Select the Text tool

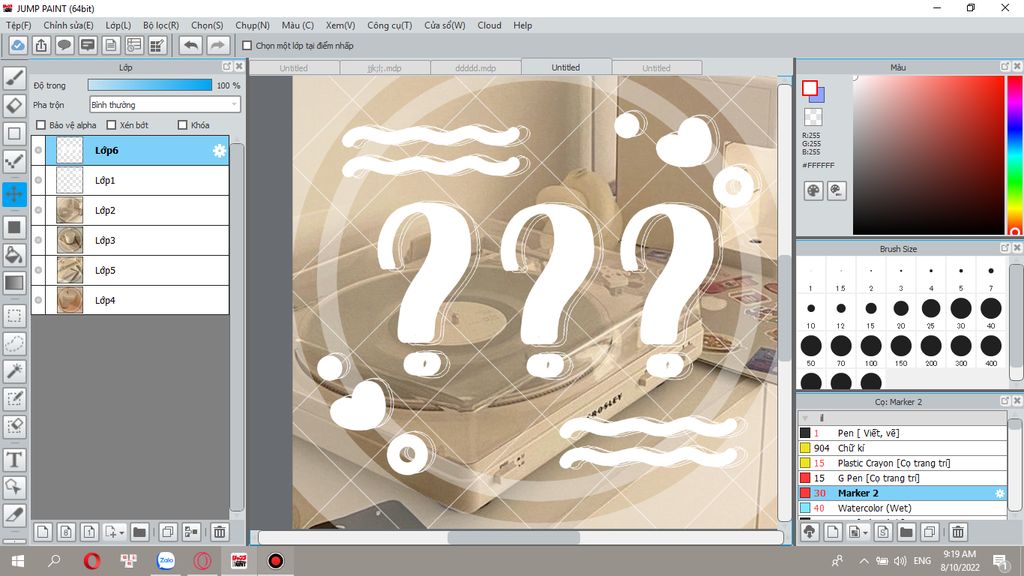(14, 460)
